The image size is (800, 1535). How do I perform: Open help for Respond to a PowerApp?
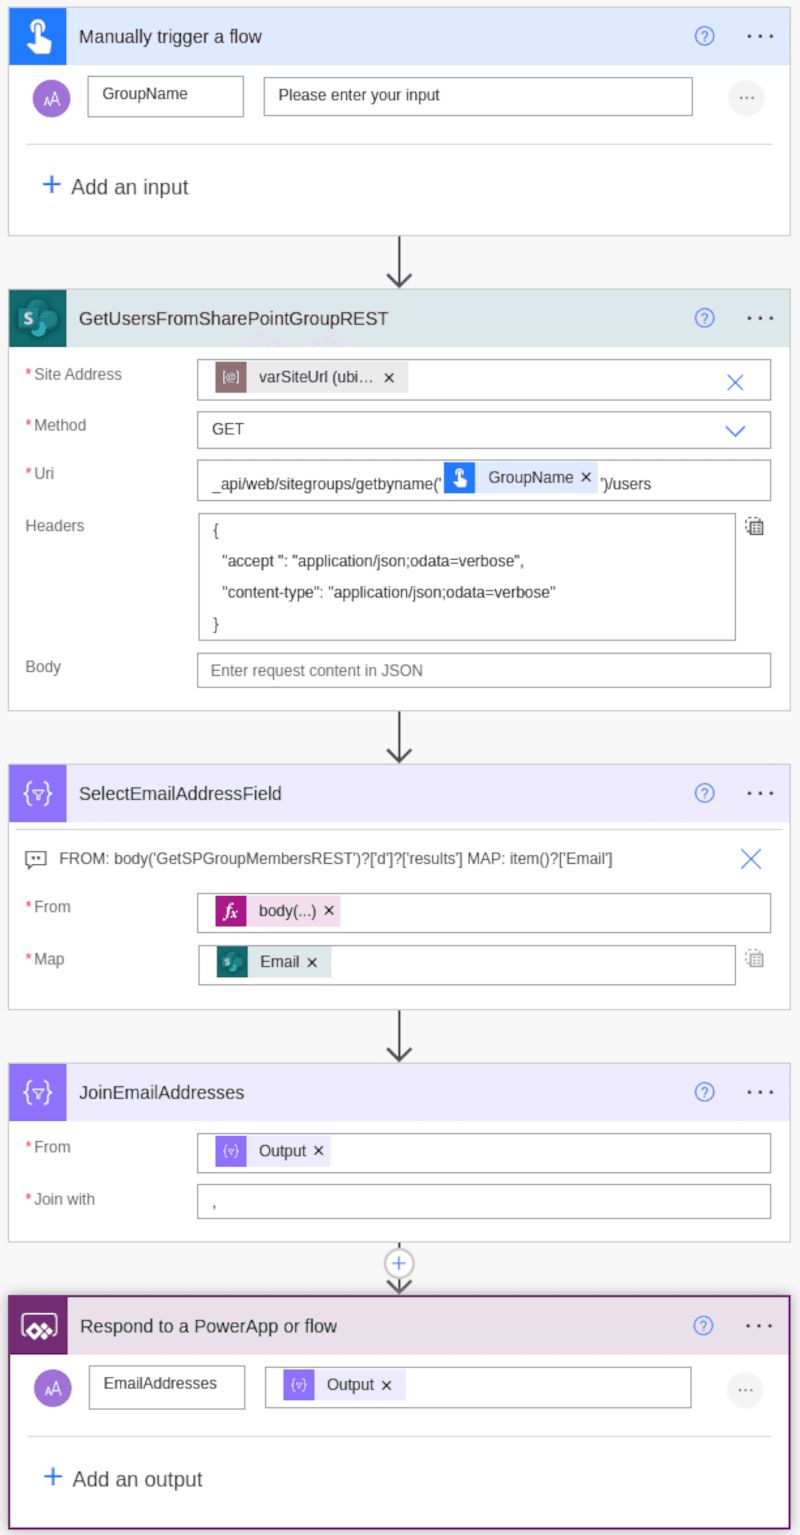703,1326
